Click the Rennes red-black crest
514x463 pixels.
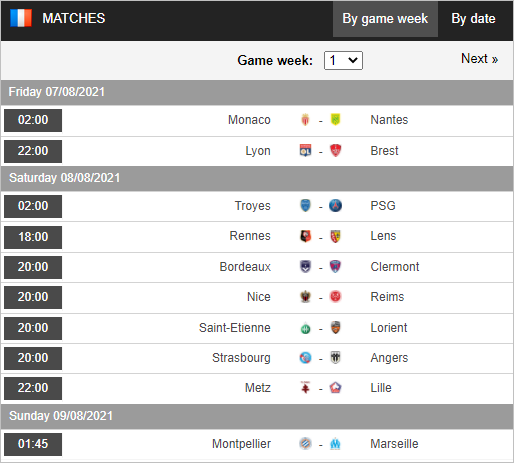click(x=305, y=236)
